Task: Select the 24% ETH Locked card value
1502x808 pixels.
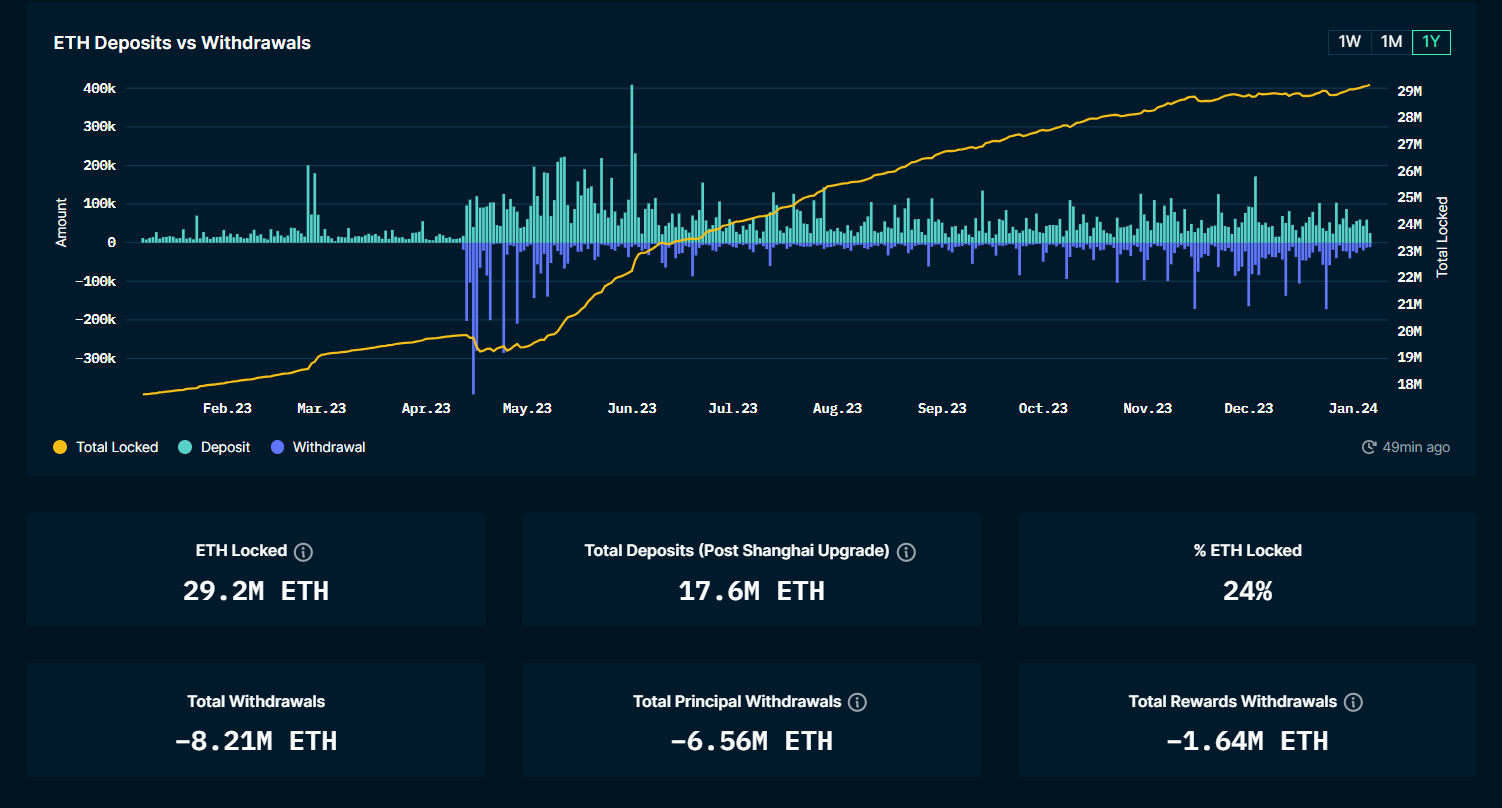Action: click(1247, 591)
